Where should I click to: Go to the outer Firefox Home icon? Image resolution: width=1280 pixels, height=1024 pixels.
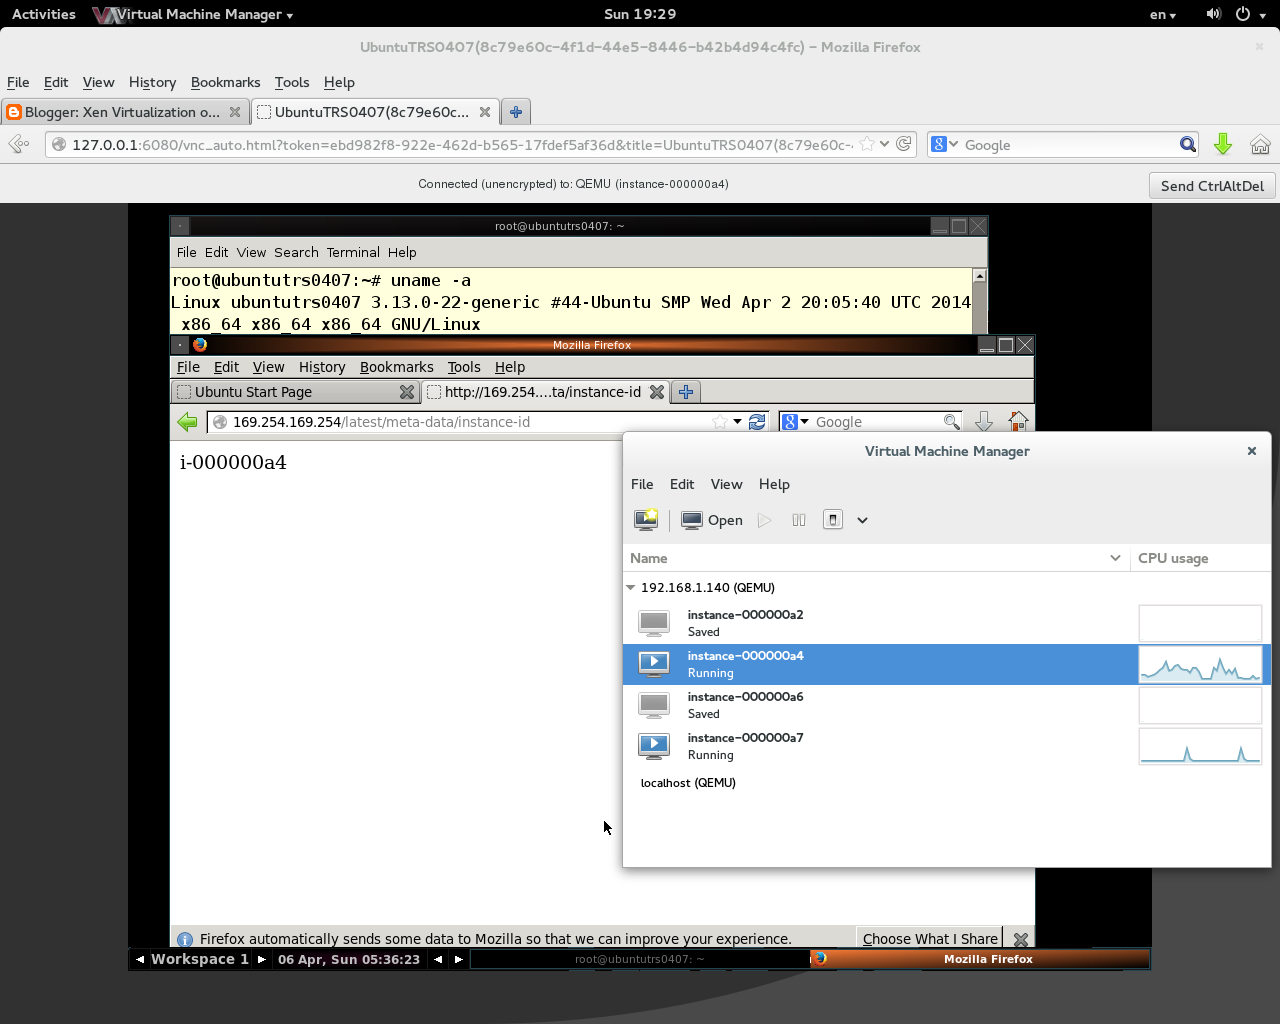click(1260, 145)
